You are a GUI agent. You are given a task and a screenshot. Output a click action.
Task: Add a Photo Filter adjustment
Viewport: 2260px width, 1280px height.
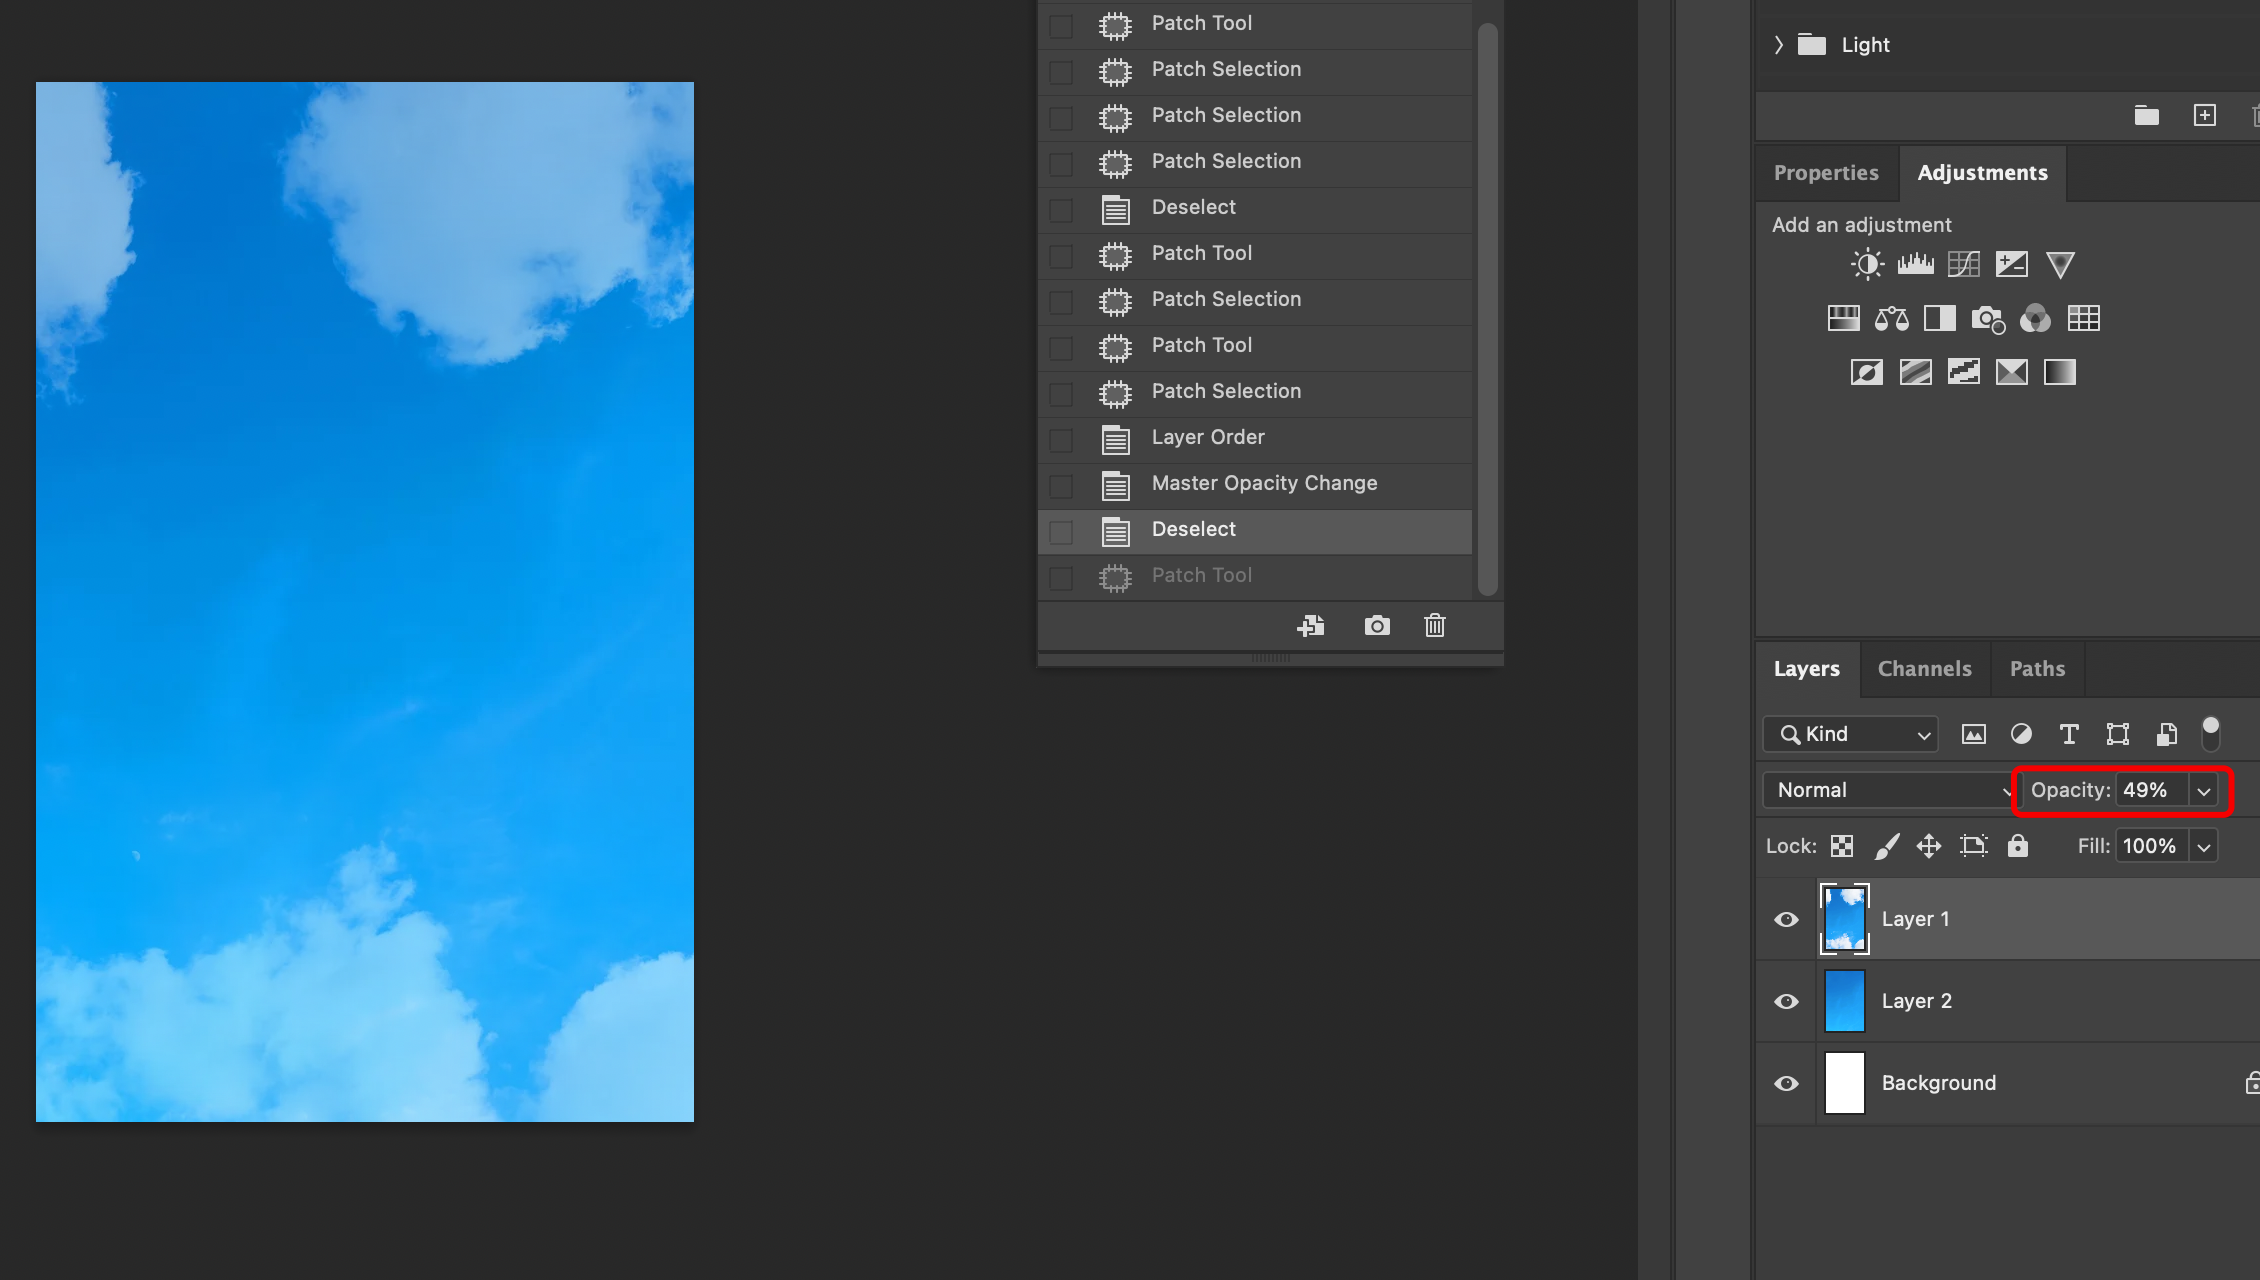click(1987, 319)
